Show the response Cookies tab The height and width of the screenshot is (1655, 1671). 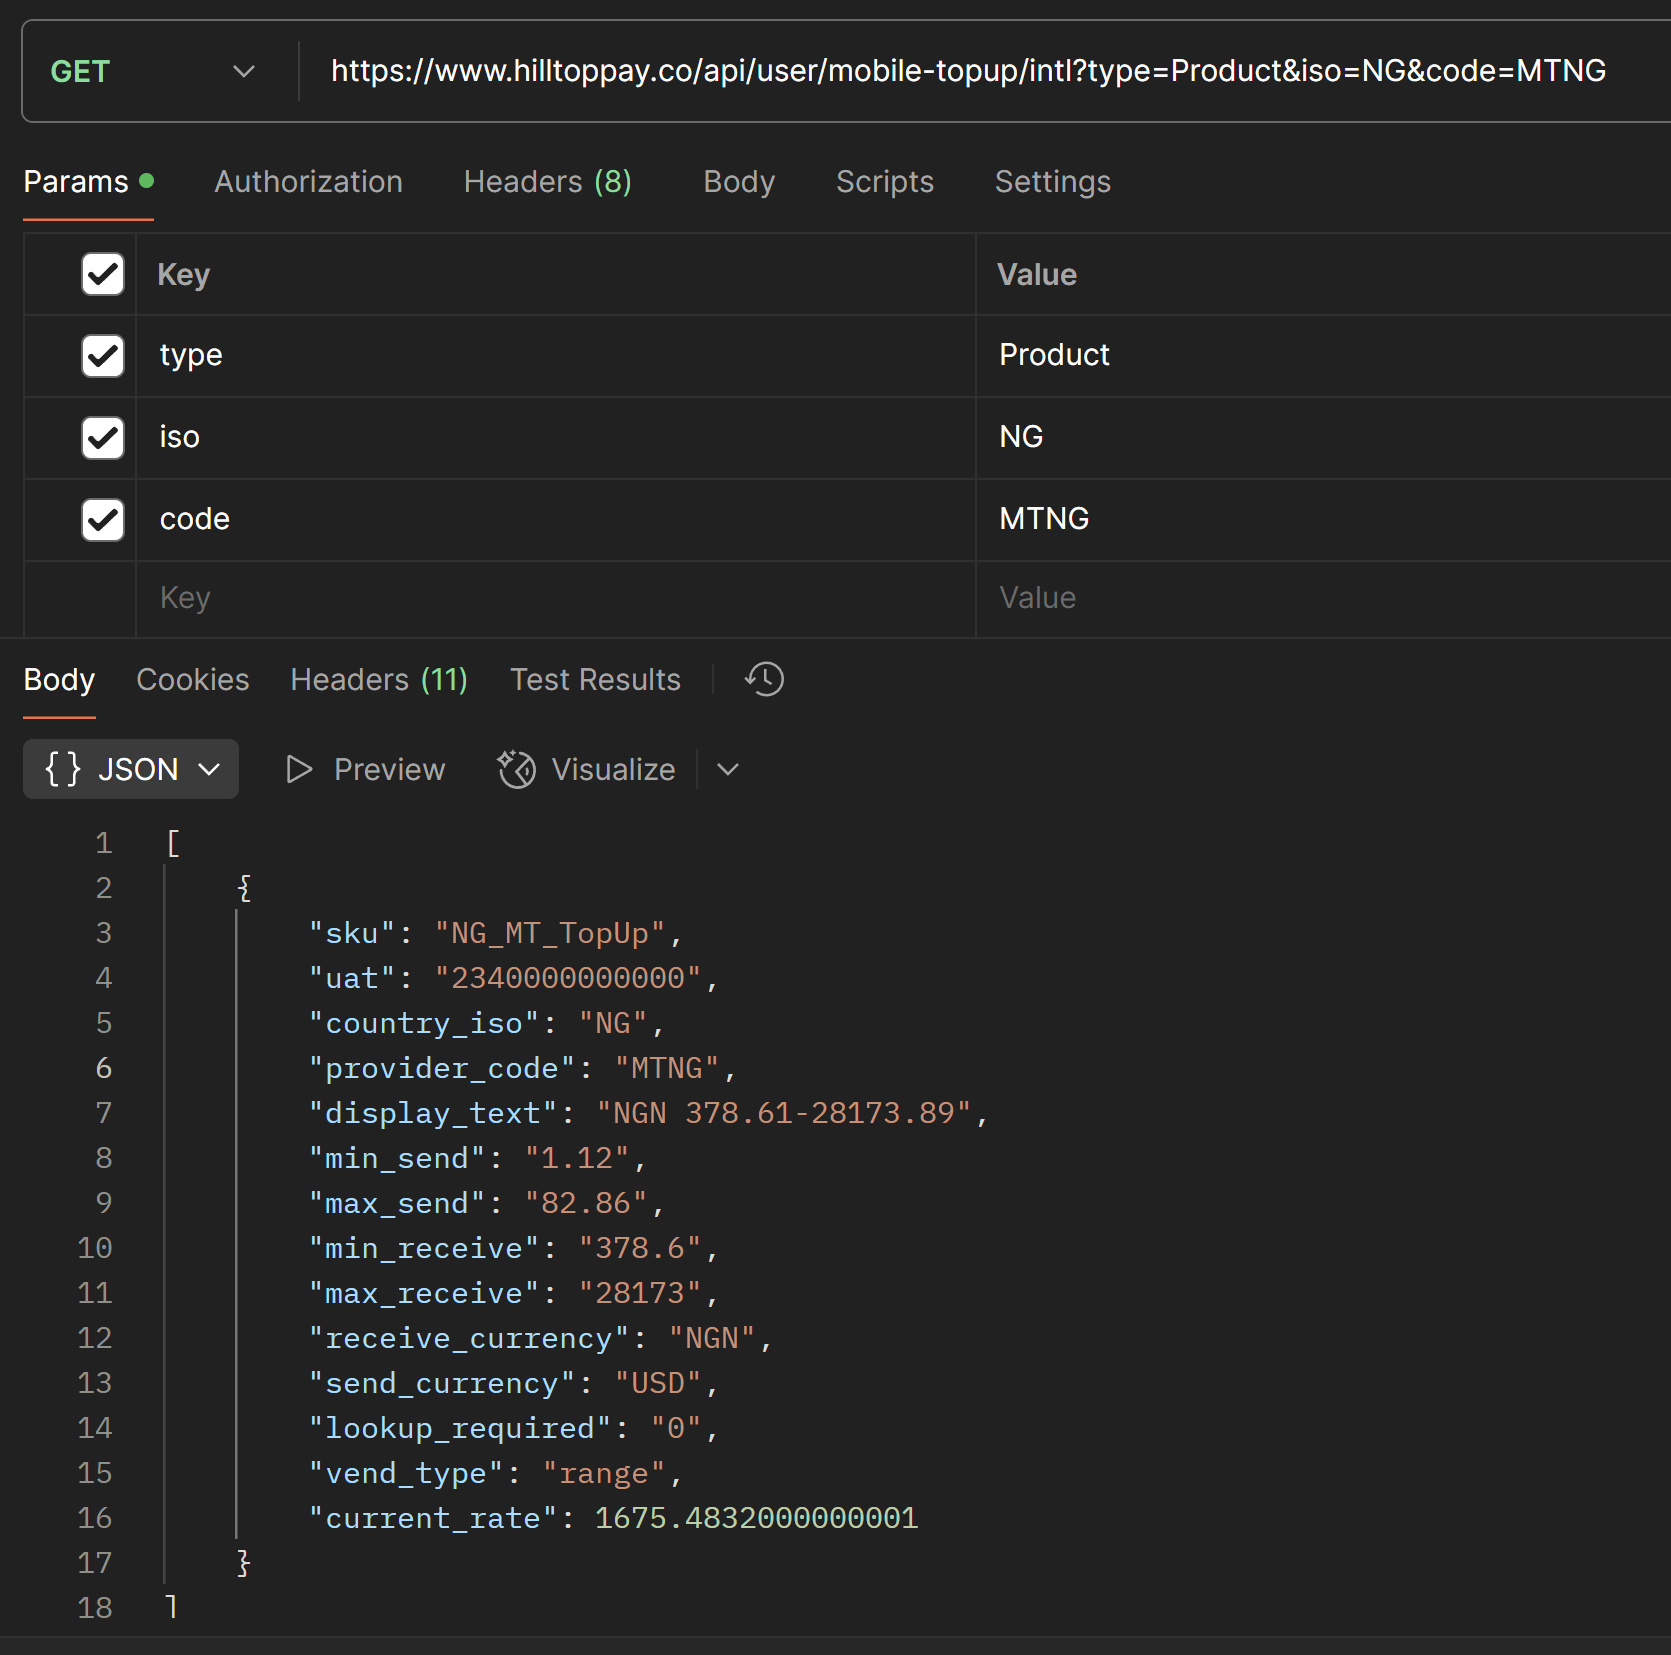click(193, 680)
